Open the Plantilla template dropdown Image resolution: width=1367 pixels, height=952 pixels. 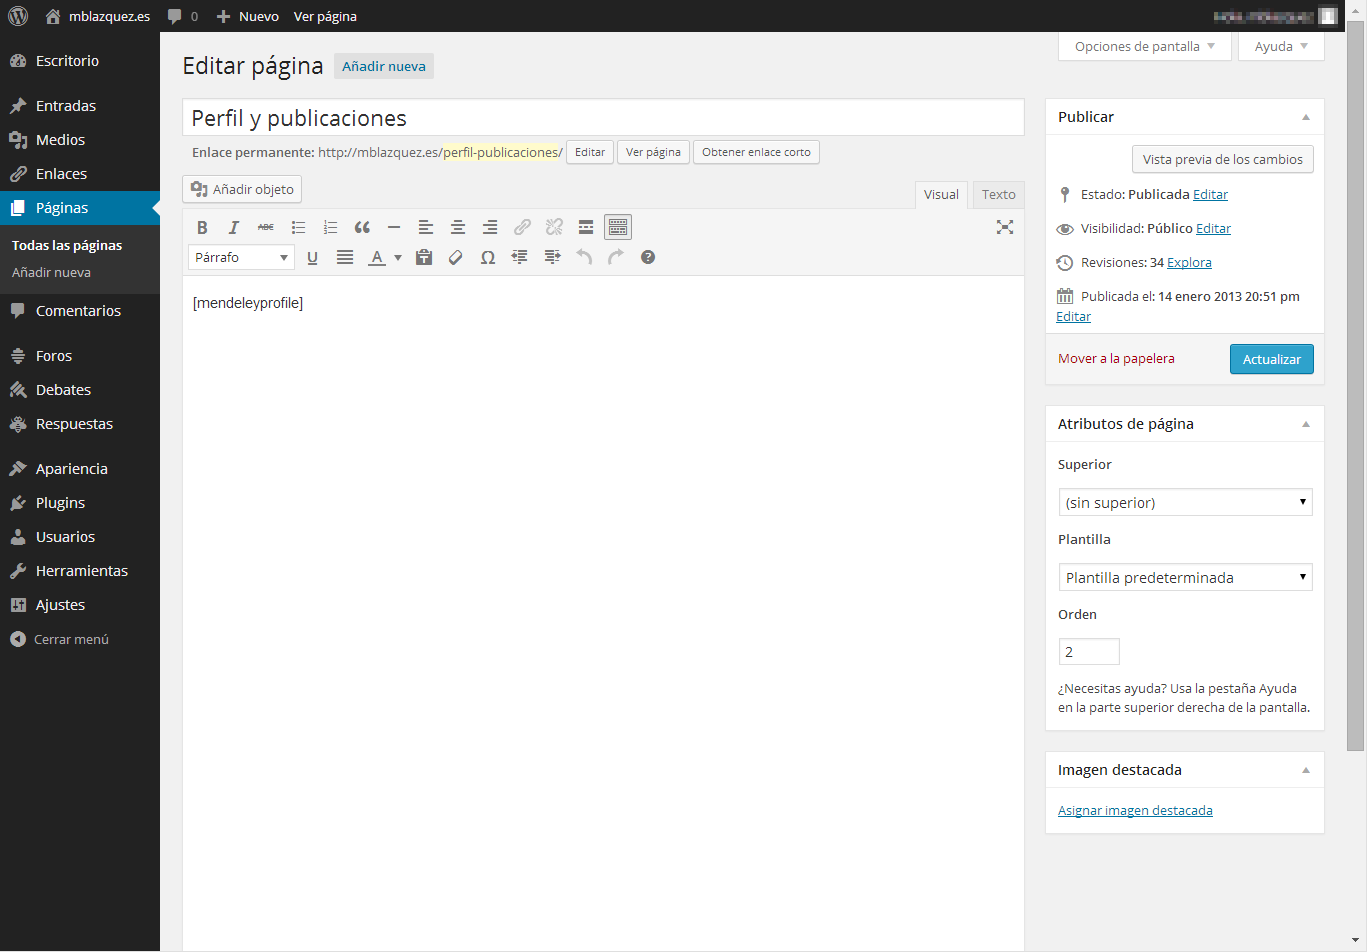click(x=1185, y=577)
